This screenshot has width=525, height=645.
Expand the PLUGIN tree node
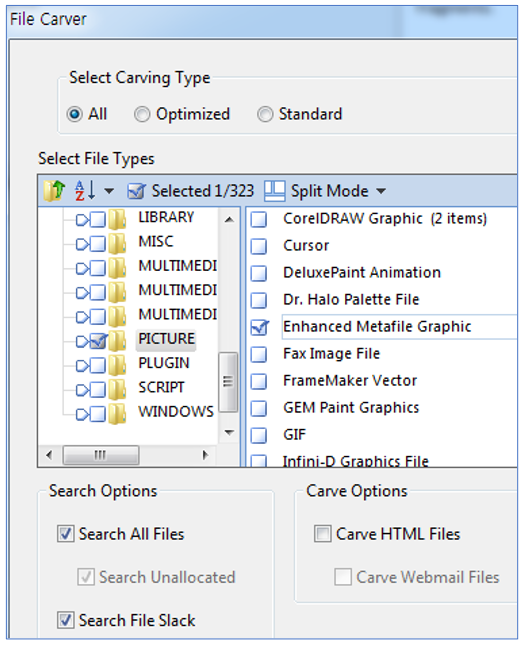pos(81,365)
